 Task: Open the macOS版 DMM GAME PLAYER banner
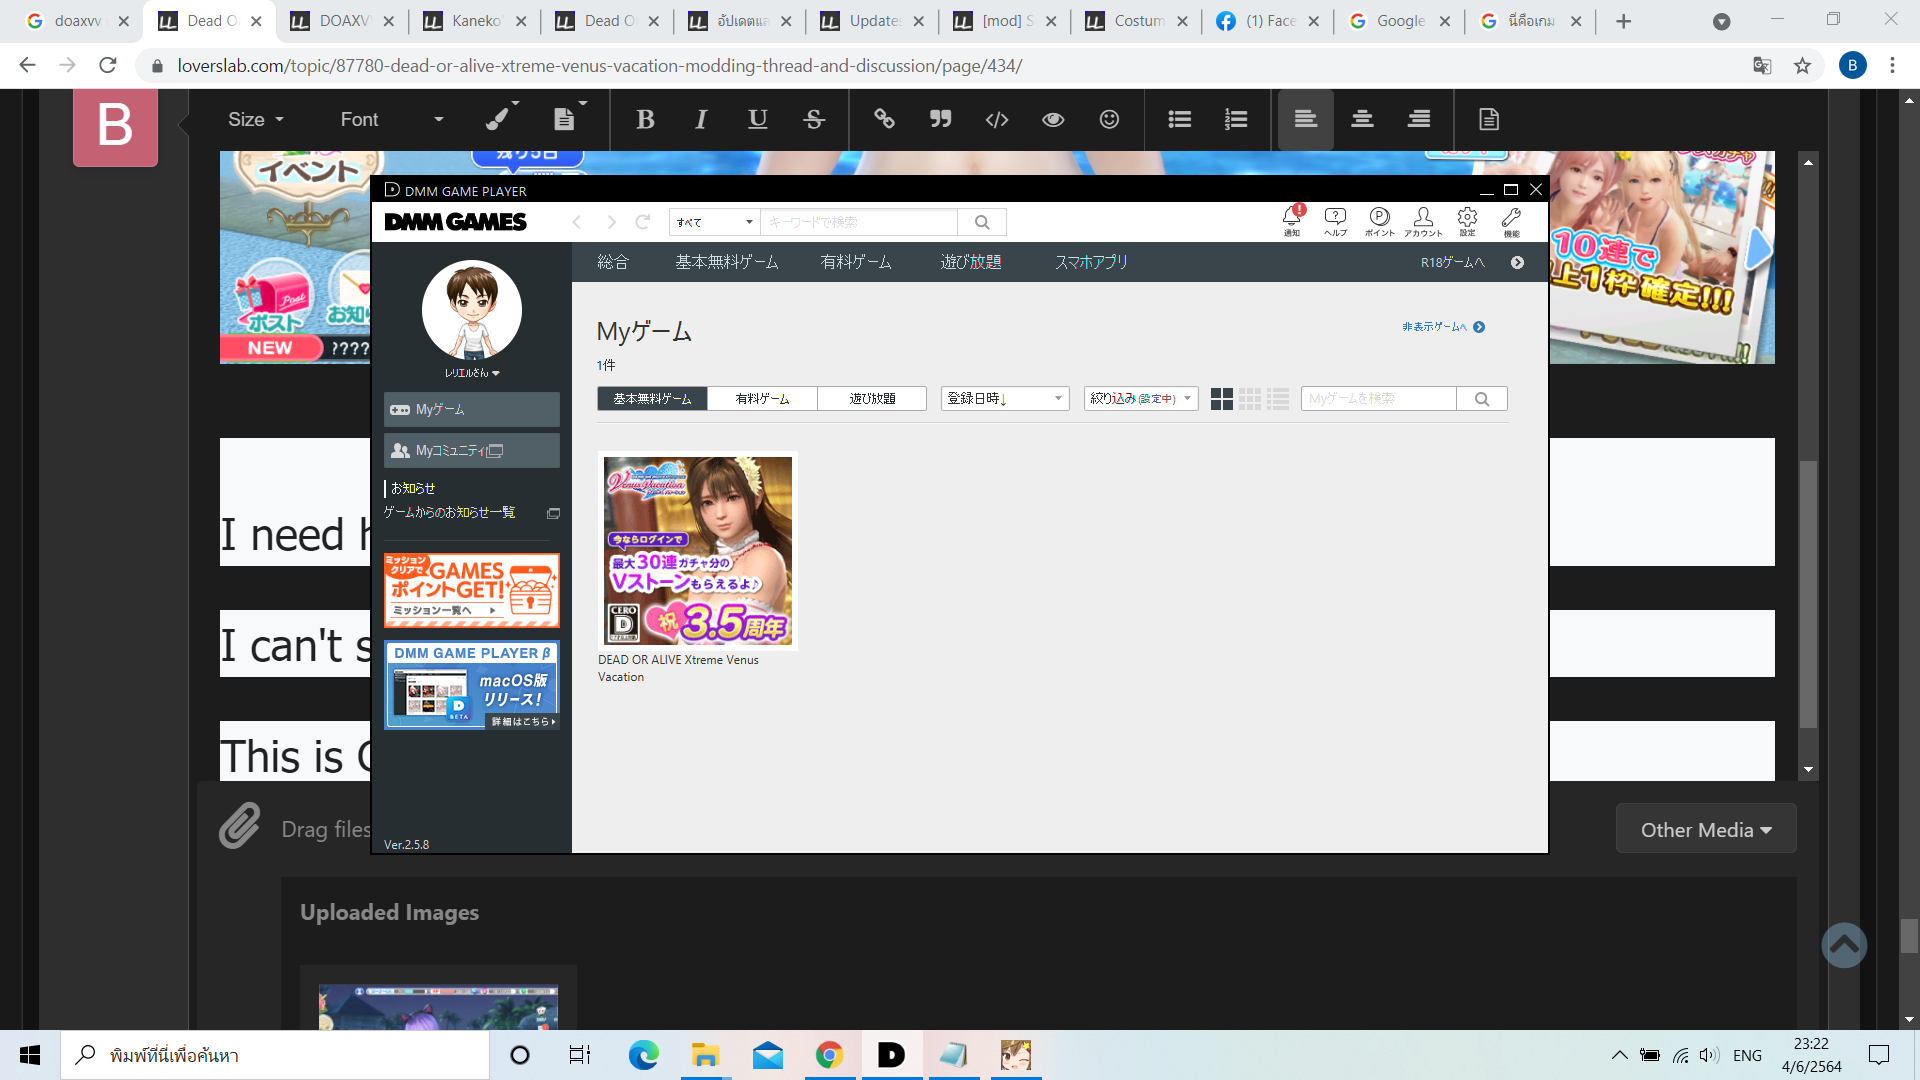pos(472,685)
